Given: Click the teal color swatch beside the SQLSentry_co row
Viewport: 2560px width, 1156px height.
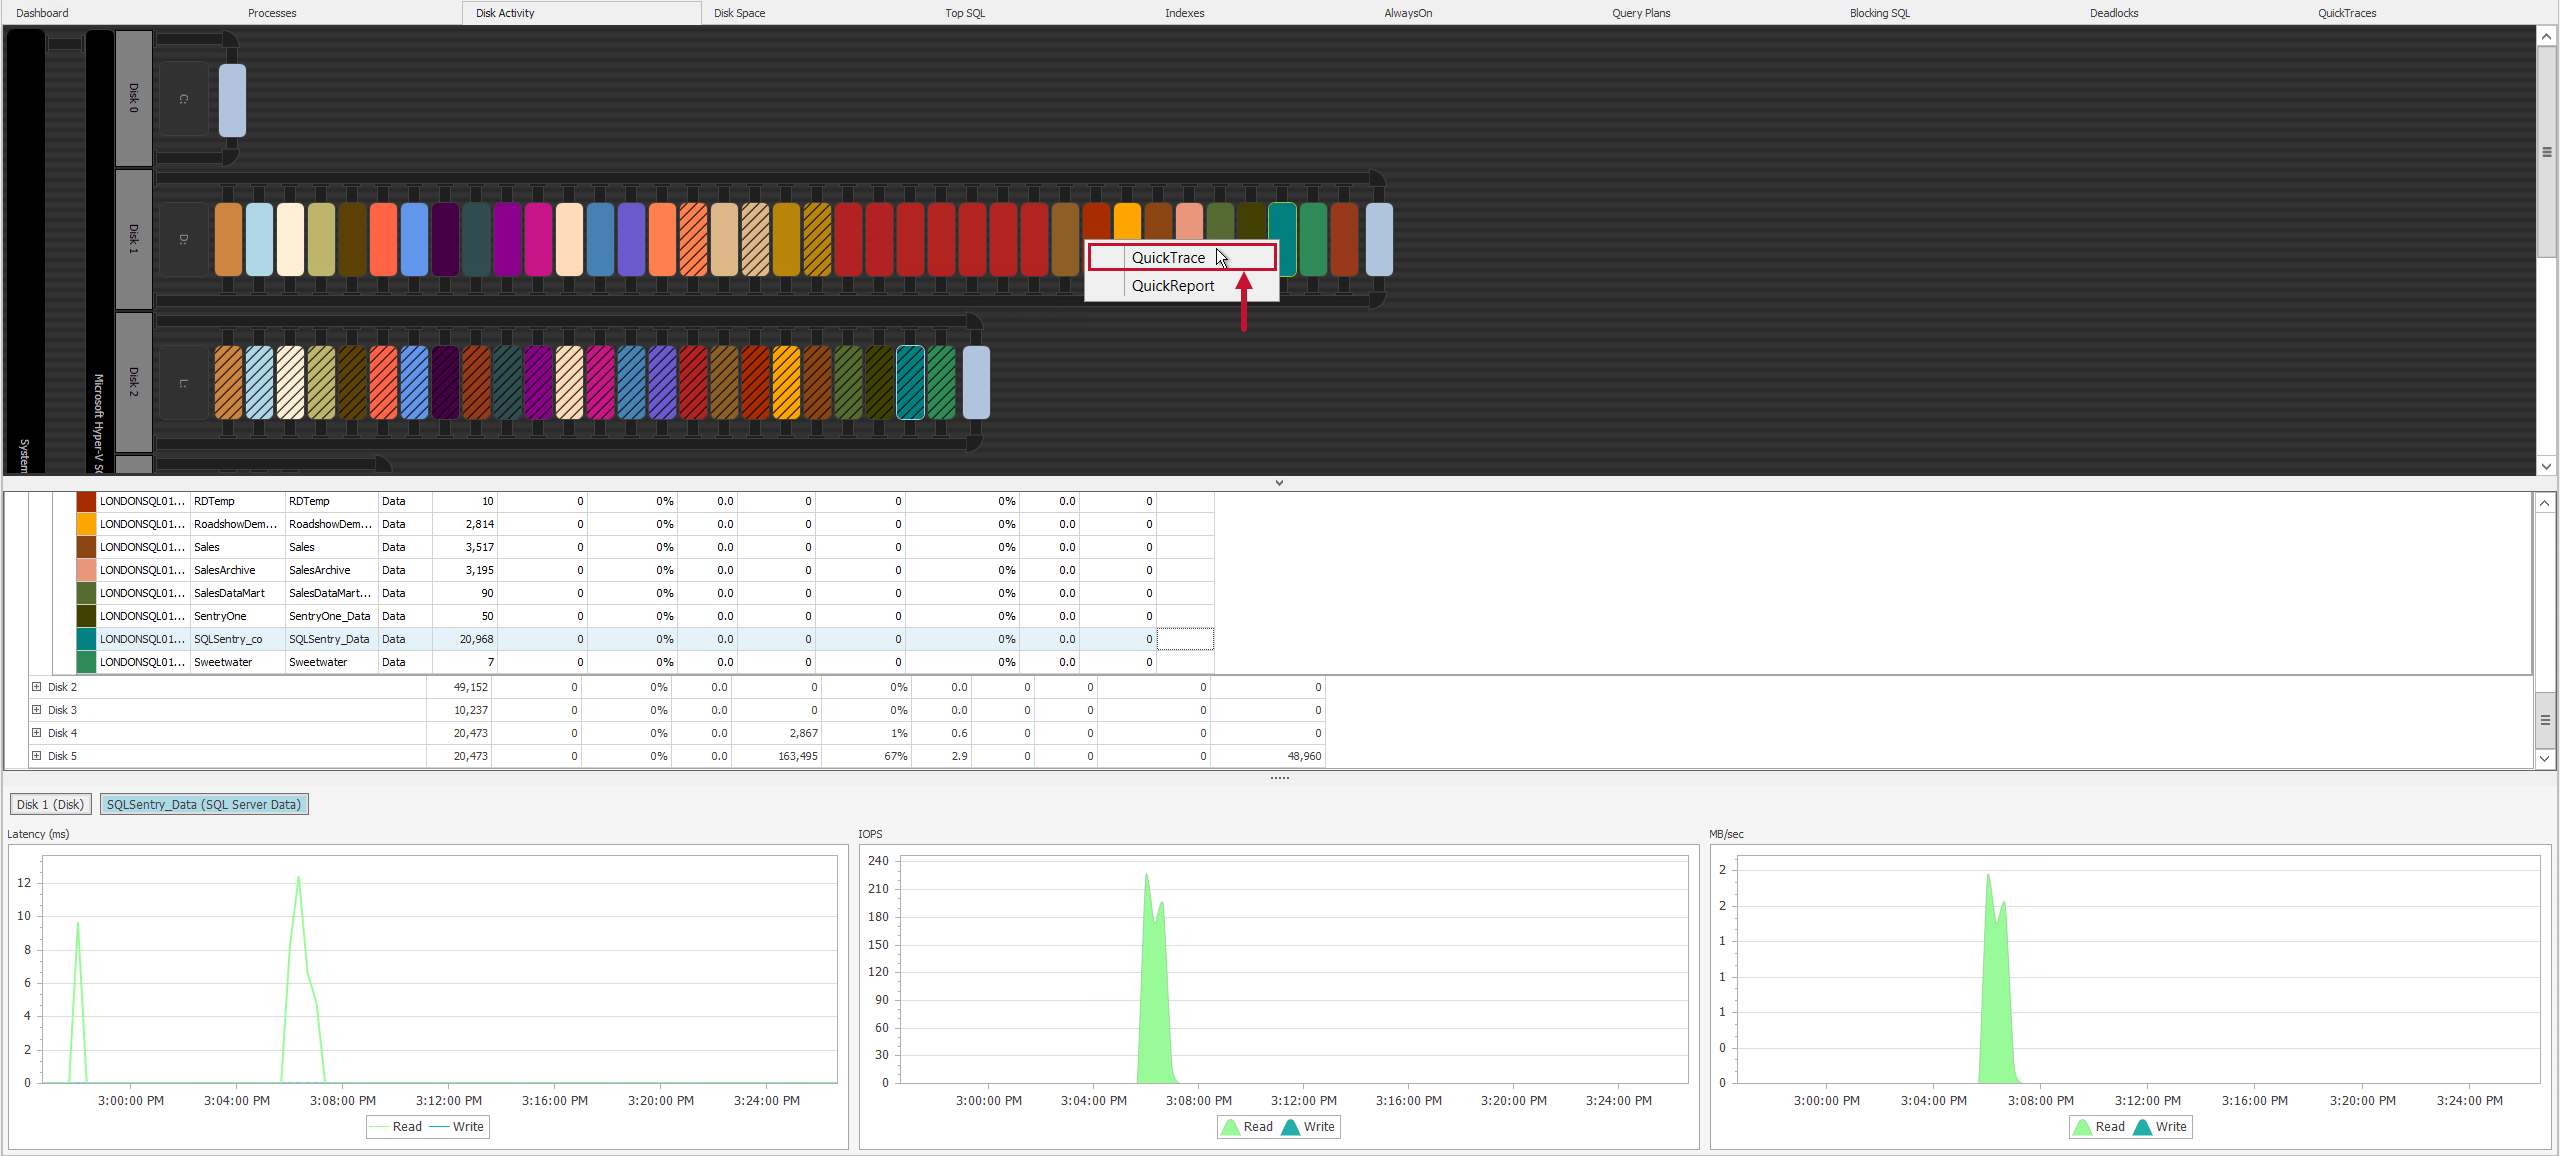Looking at the screenshot, I should coord(86,639).
